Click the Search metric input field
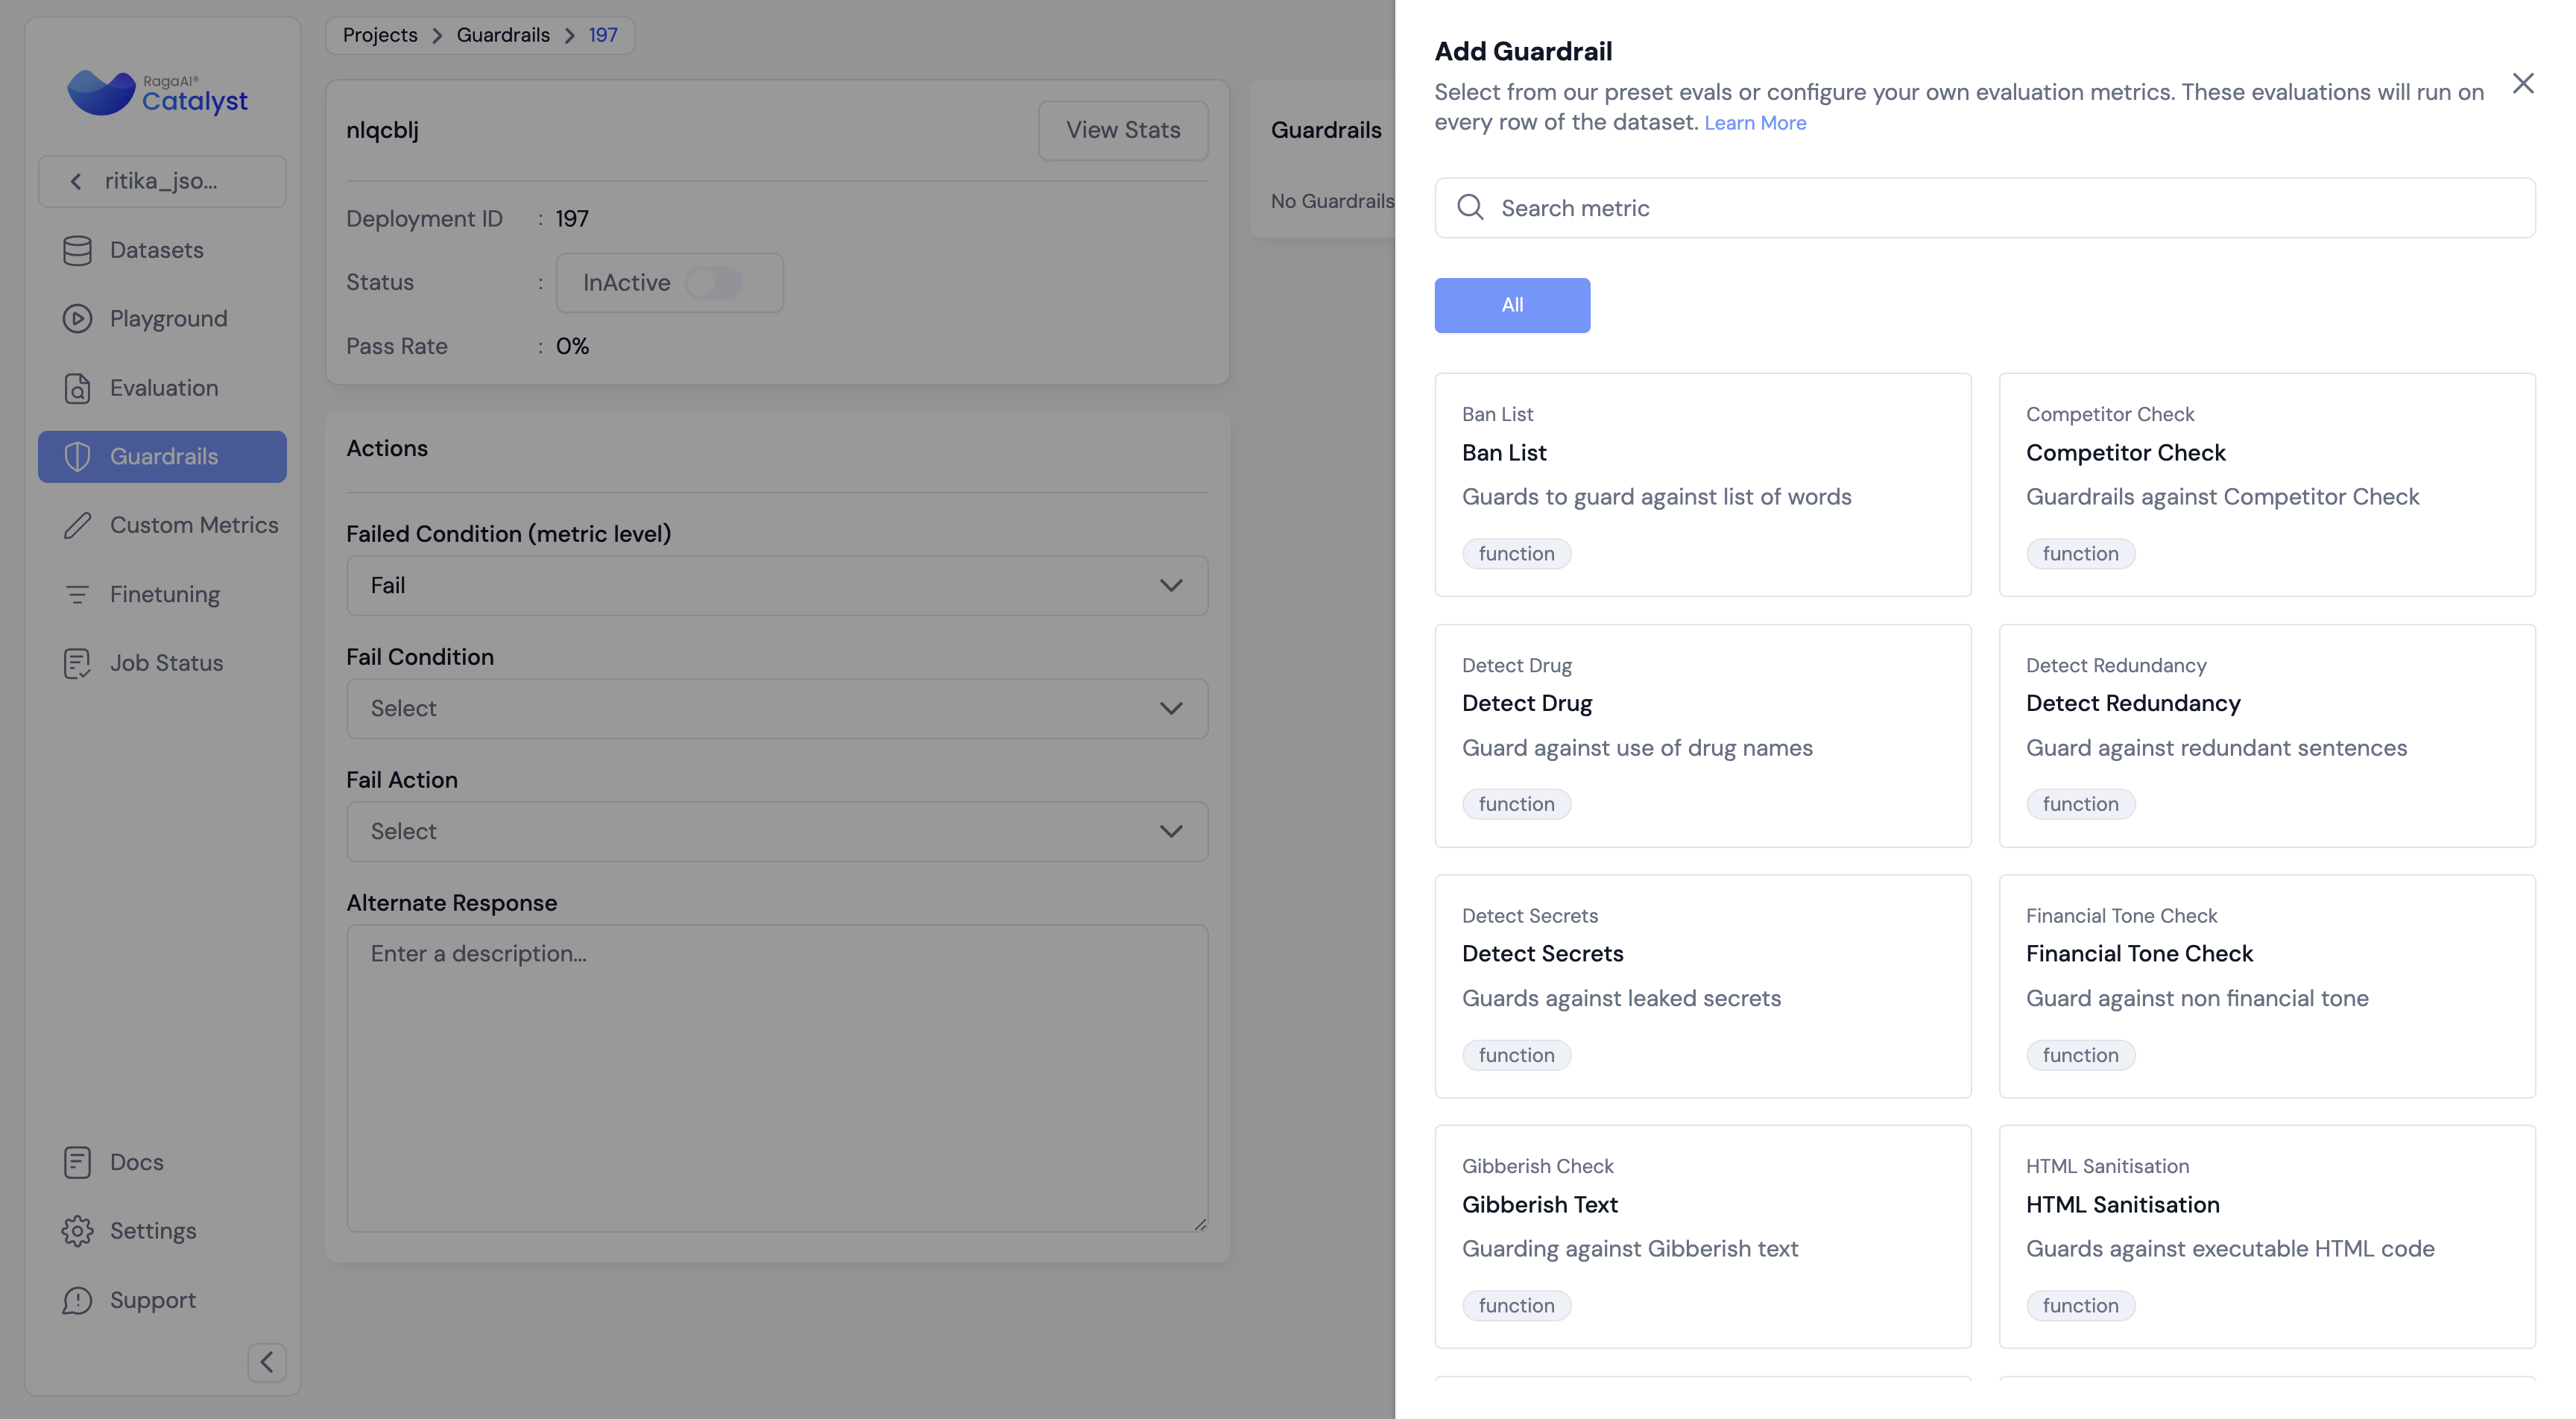This screenshot has height=1419, width=2576. click(1984, 208)
